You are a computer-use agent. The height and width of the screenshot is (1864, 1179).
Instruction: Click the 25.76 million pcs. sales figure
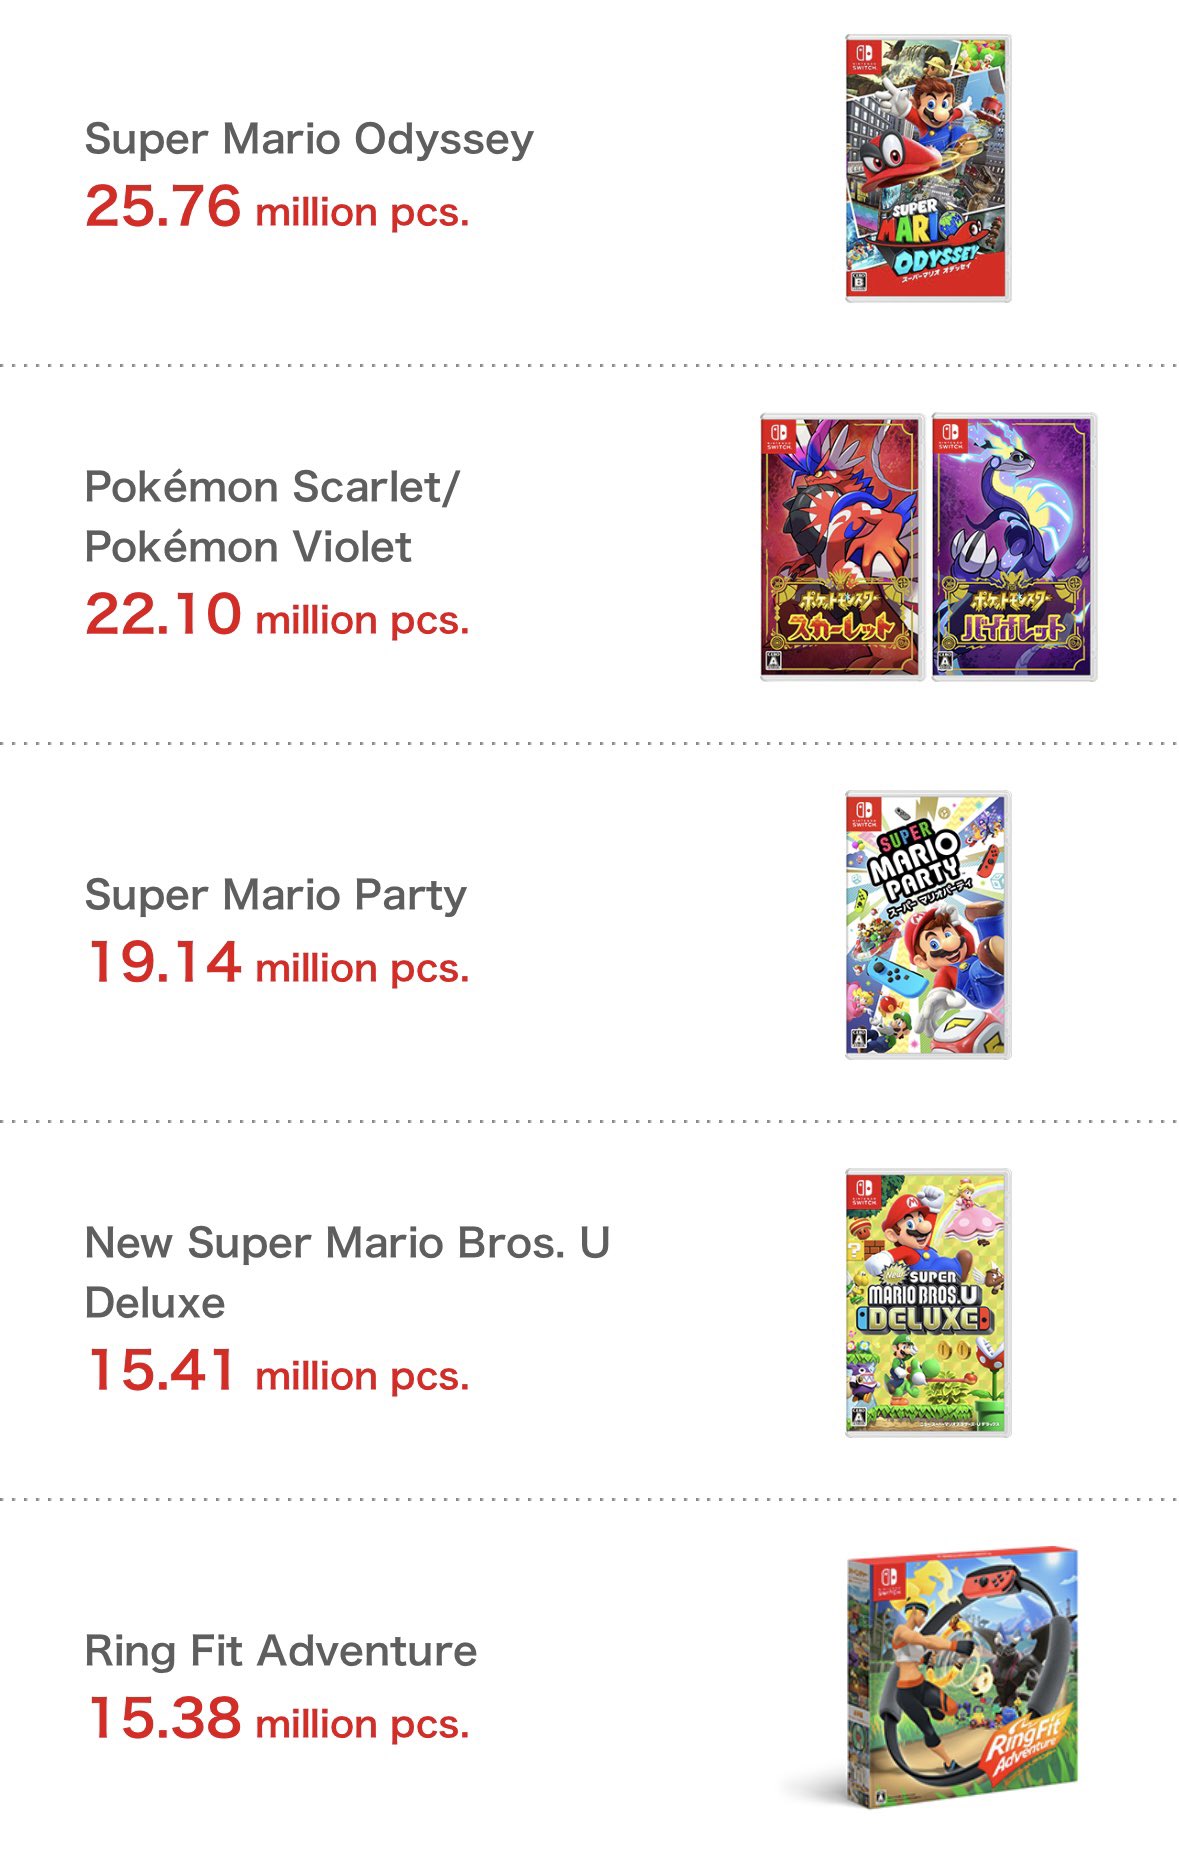pyautogui.click(x=277, y=208)
